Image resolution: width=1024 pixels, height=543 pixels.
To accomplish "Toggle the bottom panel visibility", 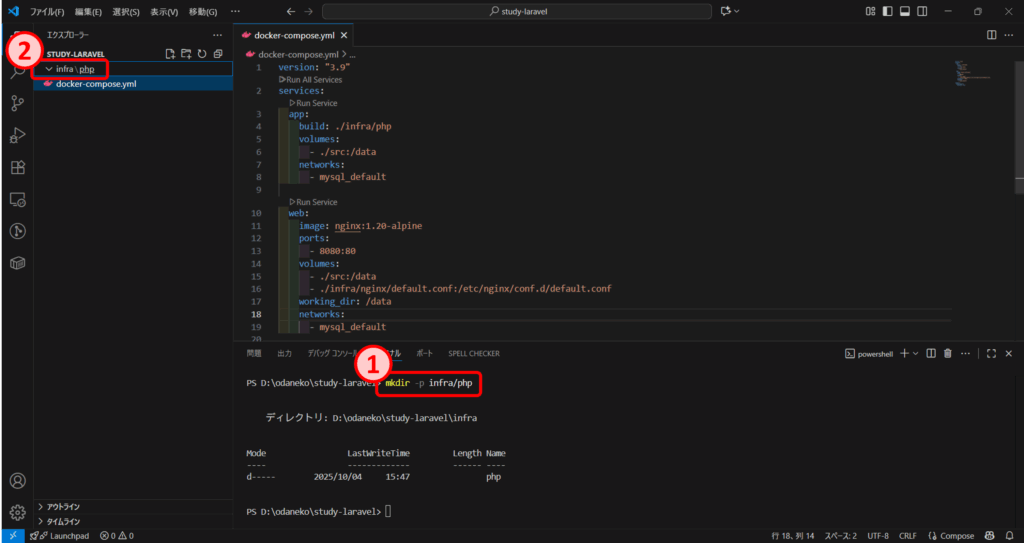I will [x=905, y=11].
